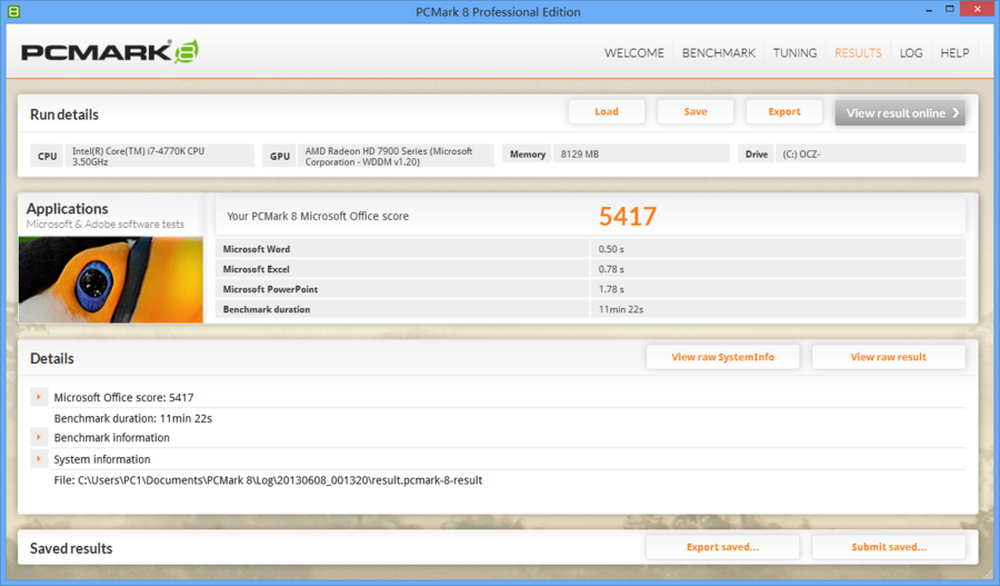The image size is (1000, 586).
Task: Click Export saved... button
Action: tap(723, 547)
